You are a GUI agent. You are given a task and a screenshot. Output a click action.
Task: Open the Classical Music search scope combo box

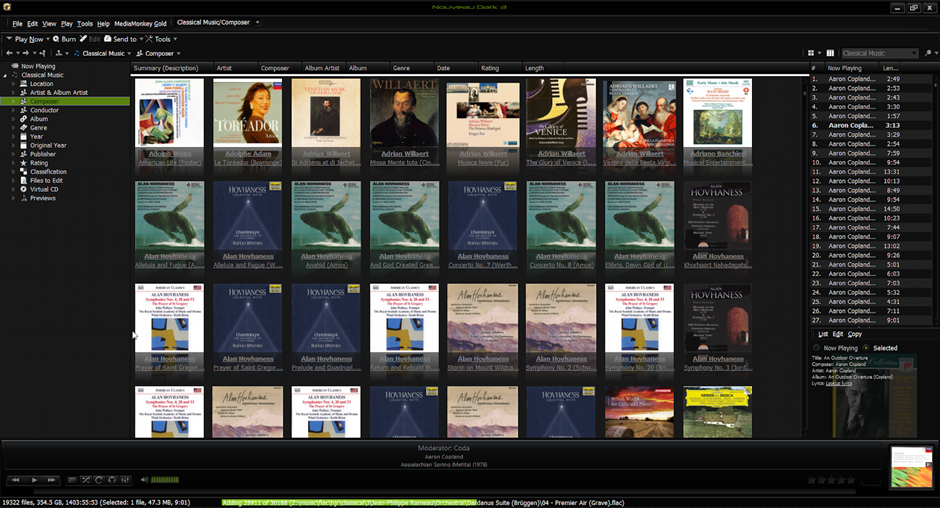pos(879,53)
